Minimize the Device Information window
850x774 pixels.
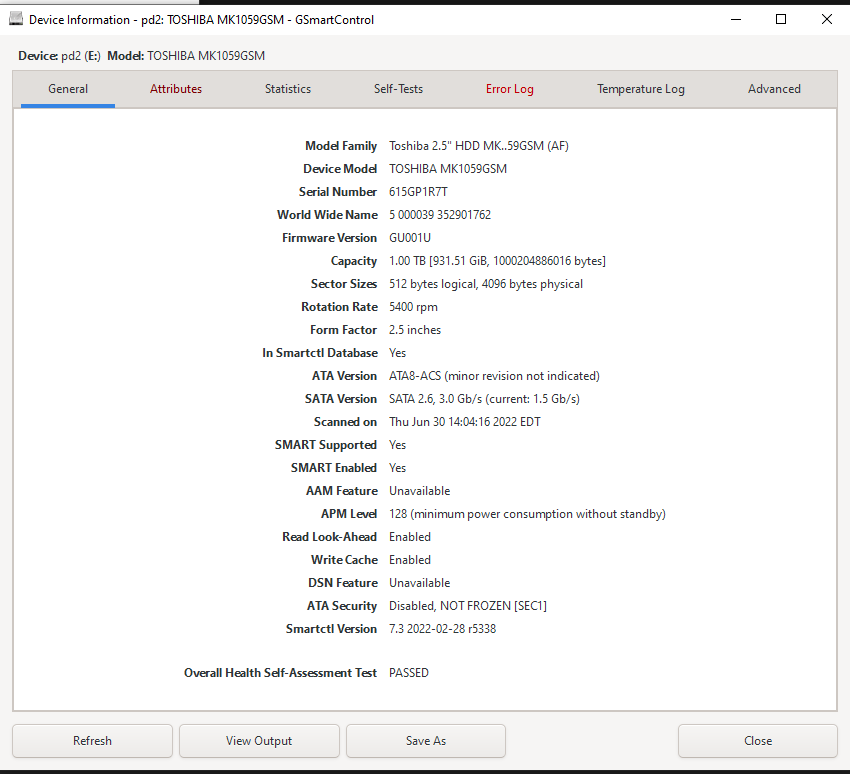(736, 19)
